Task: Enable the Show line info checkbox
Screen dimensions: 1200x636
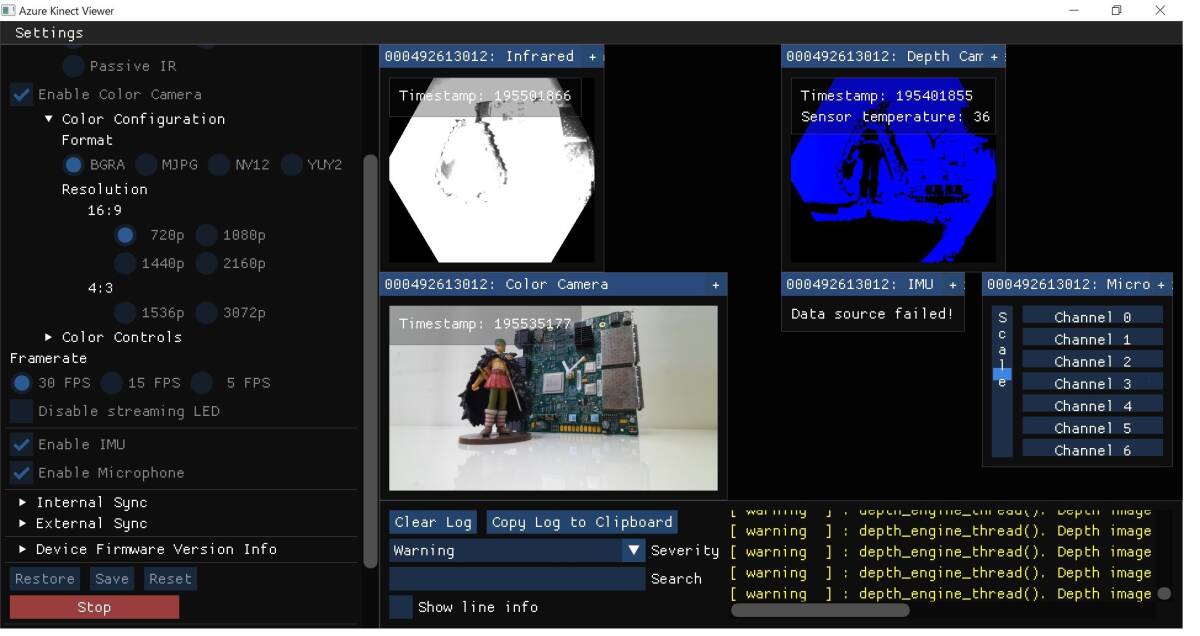Action: pos(401,607)
